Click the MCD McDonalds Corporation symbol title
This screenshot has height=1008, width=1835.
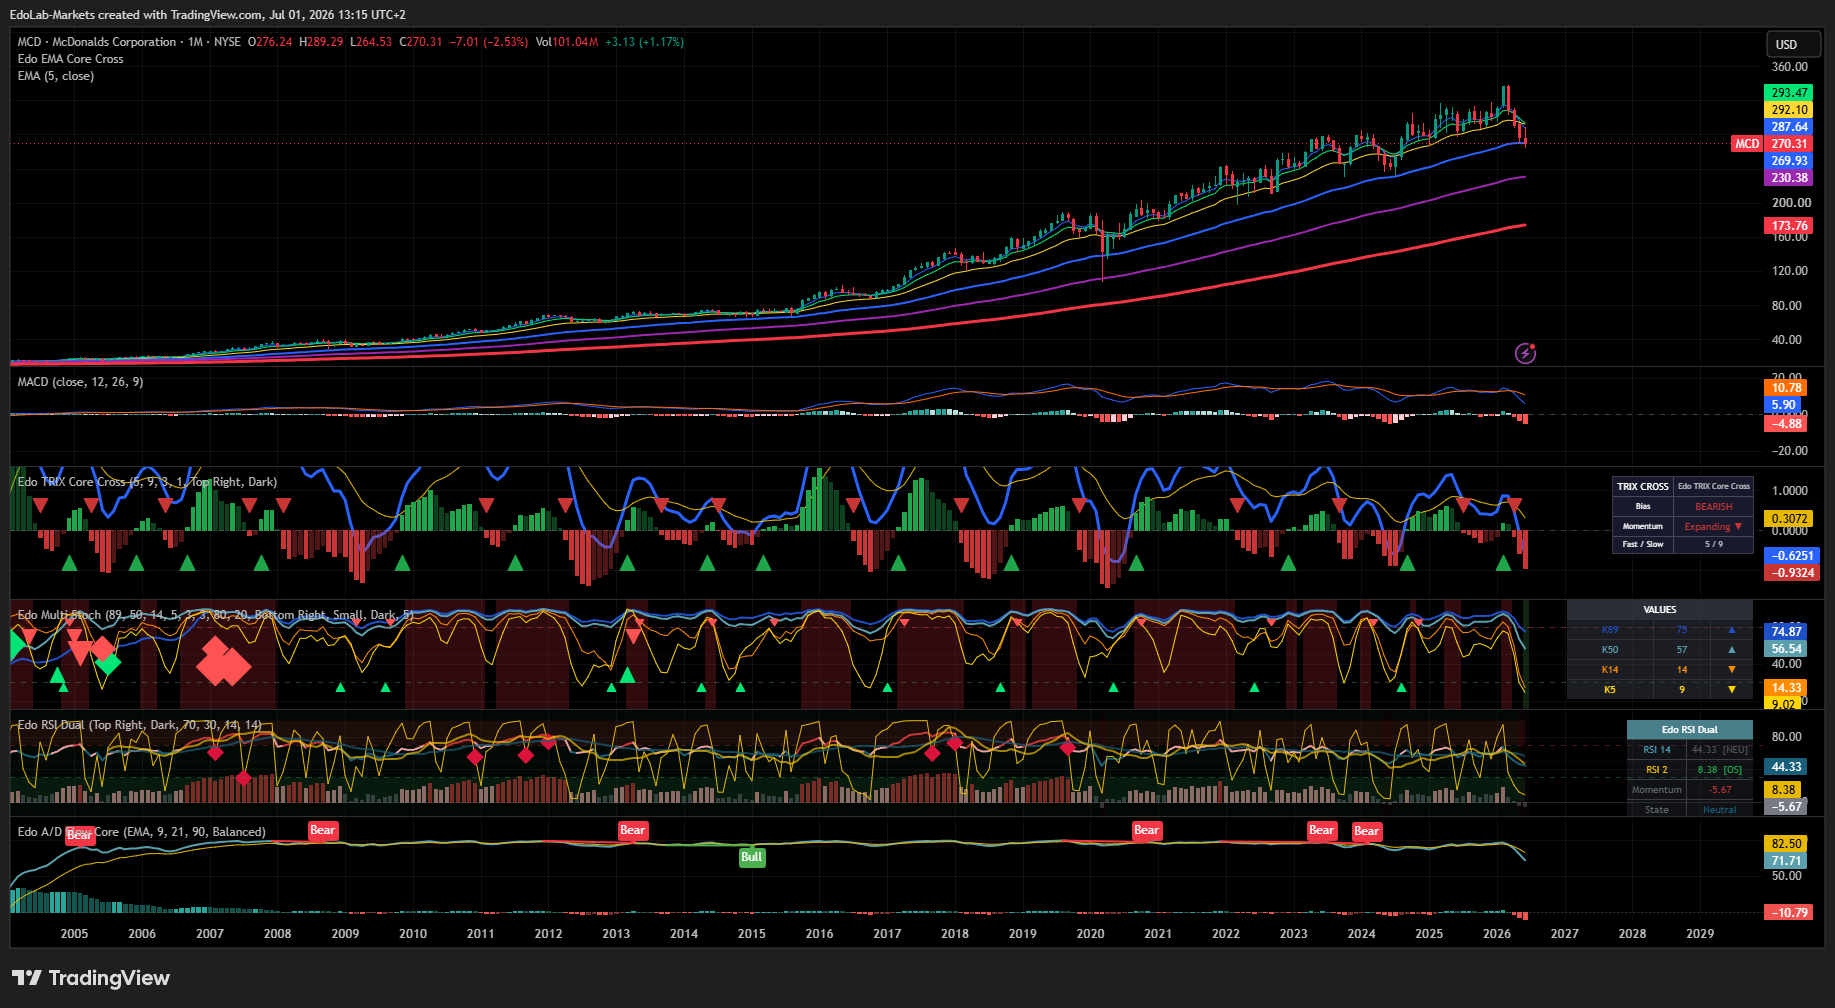point(97,42)
